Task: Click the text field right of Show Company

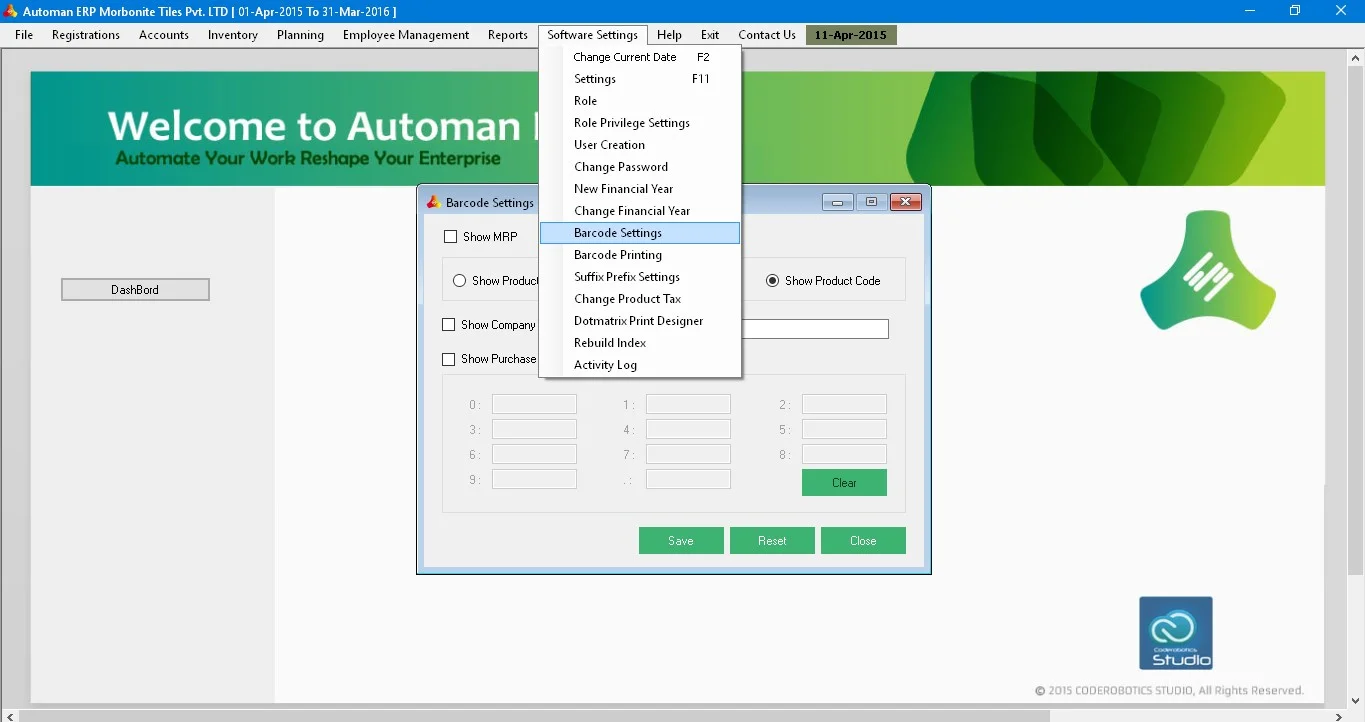Action: click(815, 329)
